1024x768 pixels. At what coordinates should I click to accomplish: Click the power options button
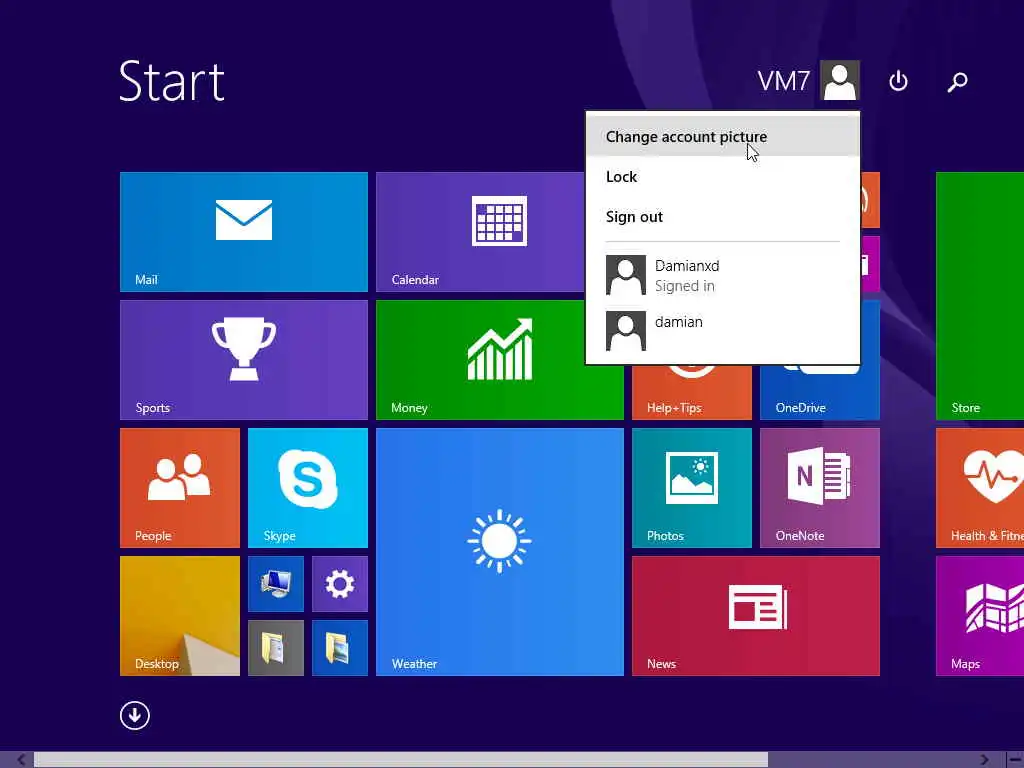pyautogui.click(x=899, y=81)
